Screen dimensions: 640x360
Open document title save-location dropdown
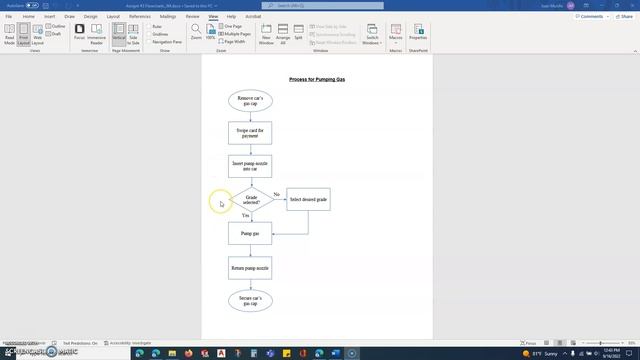point(216,6)
